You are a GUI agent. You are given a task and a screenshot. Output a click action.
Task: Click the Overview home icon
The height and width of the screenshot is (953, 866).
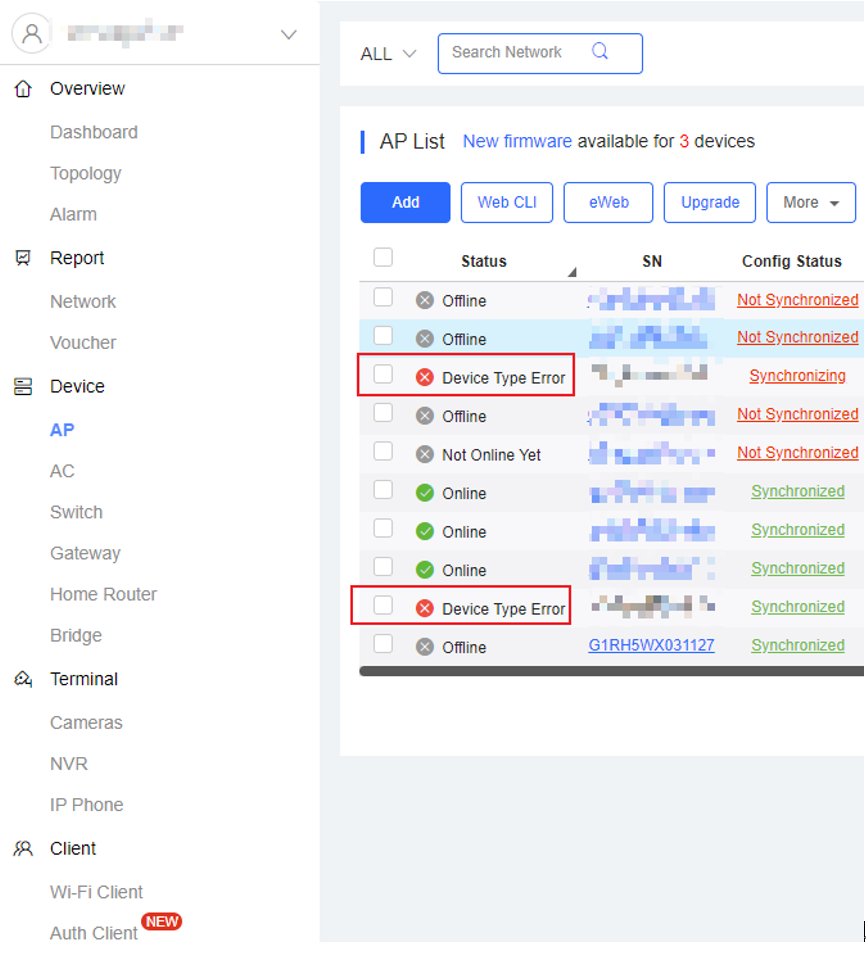click(x=23, y=89)
